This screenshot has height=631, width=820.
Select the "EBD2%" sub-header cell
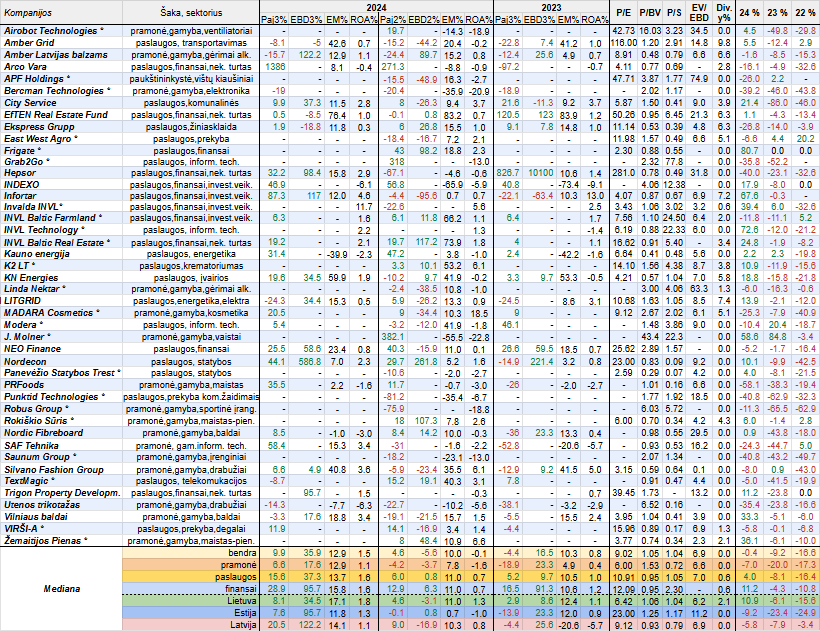(424, 19)
